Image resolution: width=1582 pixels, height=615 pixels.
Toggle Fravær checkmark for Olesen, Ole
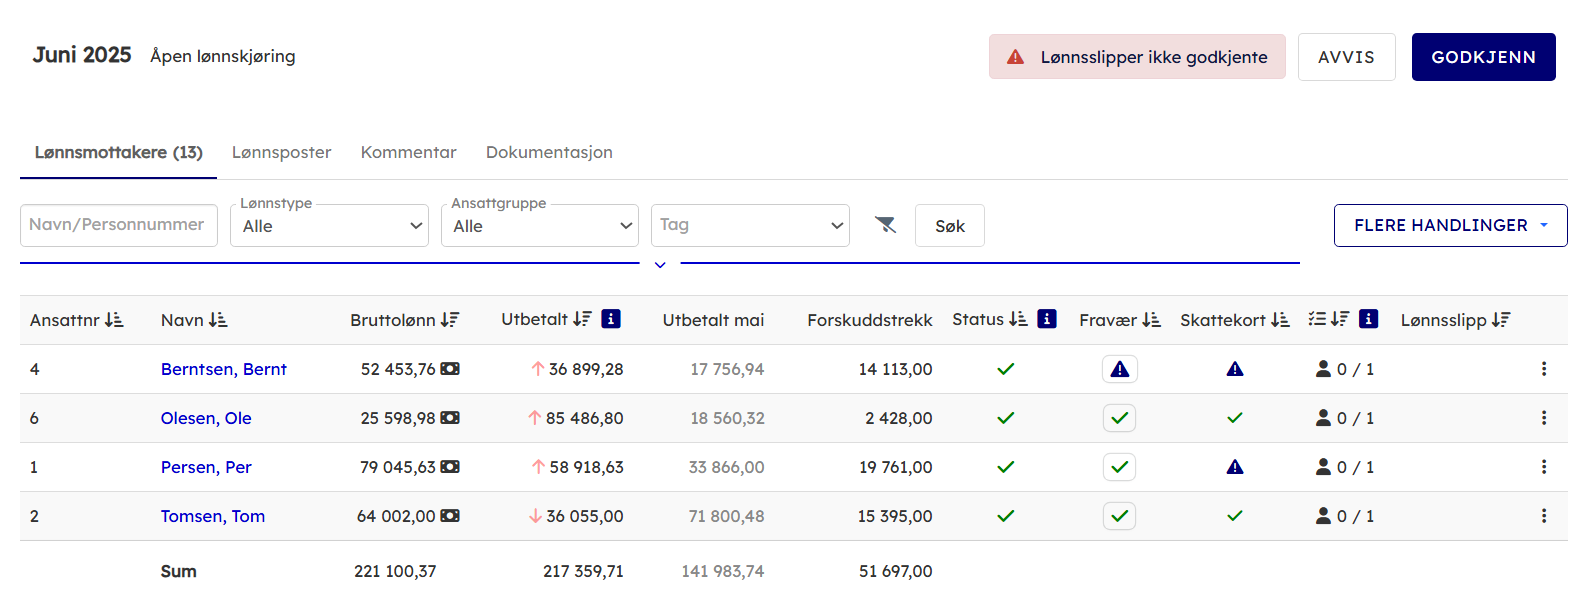[1119, 418]
